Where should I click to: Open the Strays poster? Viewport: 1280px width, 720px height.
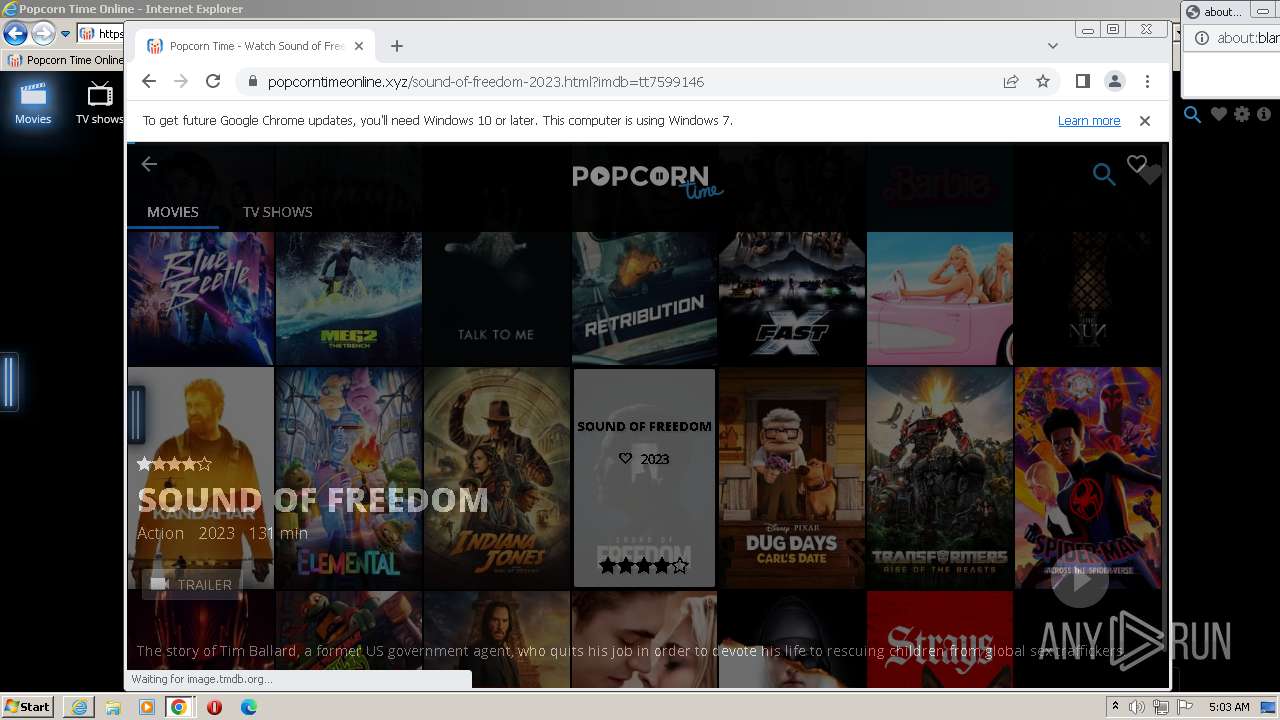[940, 638]
